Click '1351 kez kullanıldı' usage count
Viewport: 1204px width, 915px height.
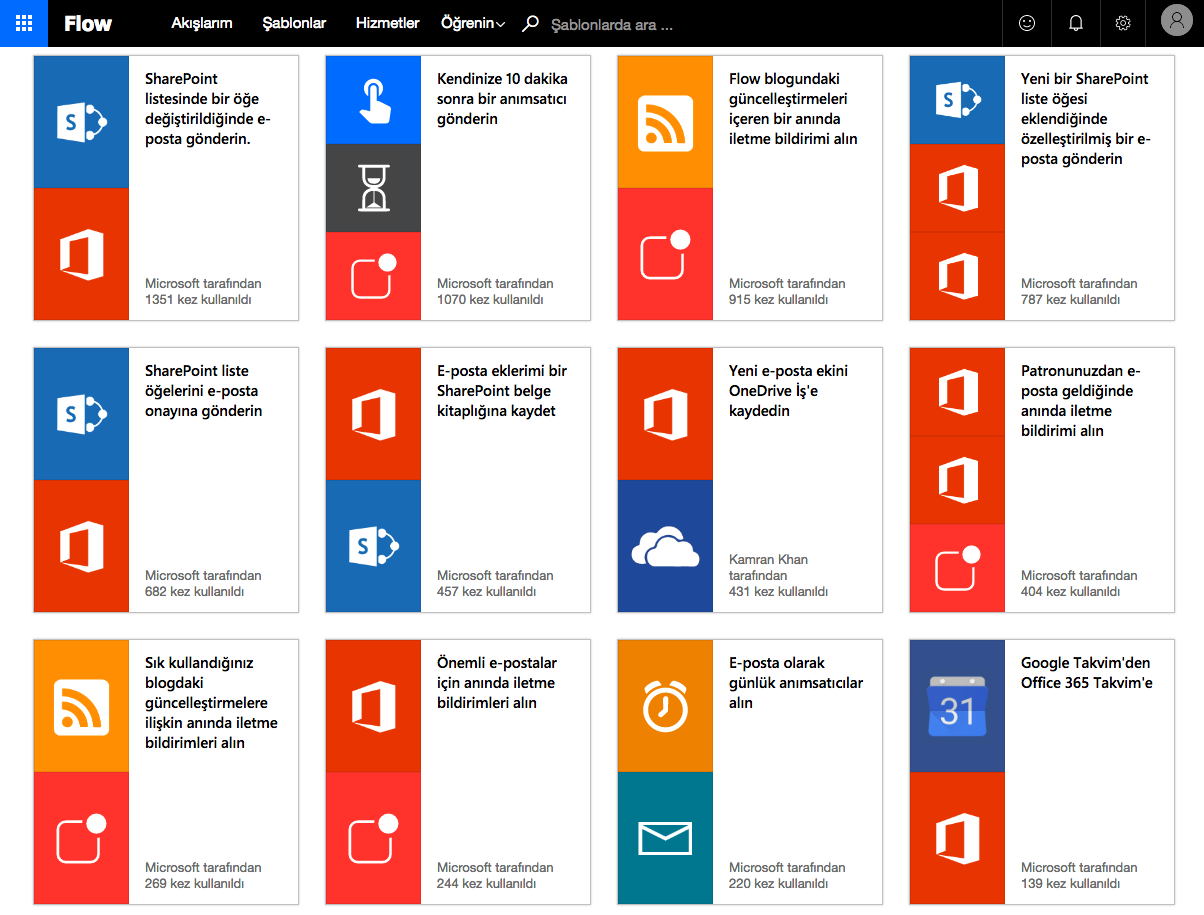click(x=198, y=300)
